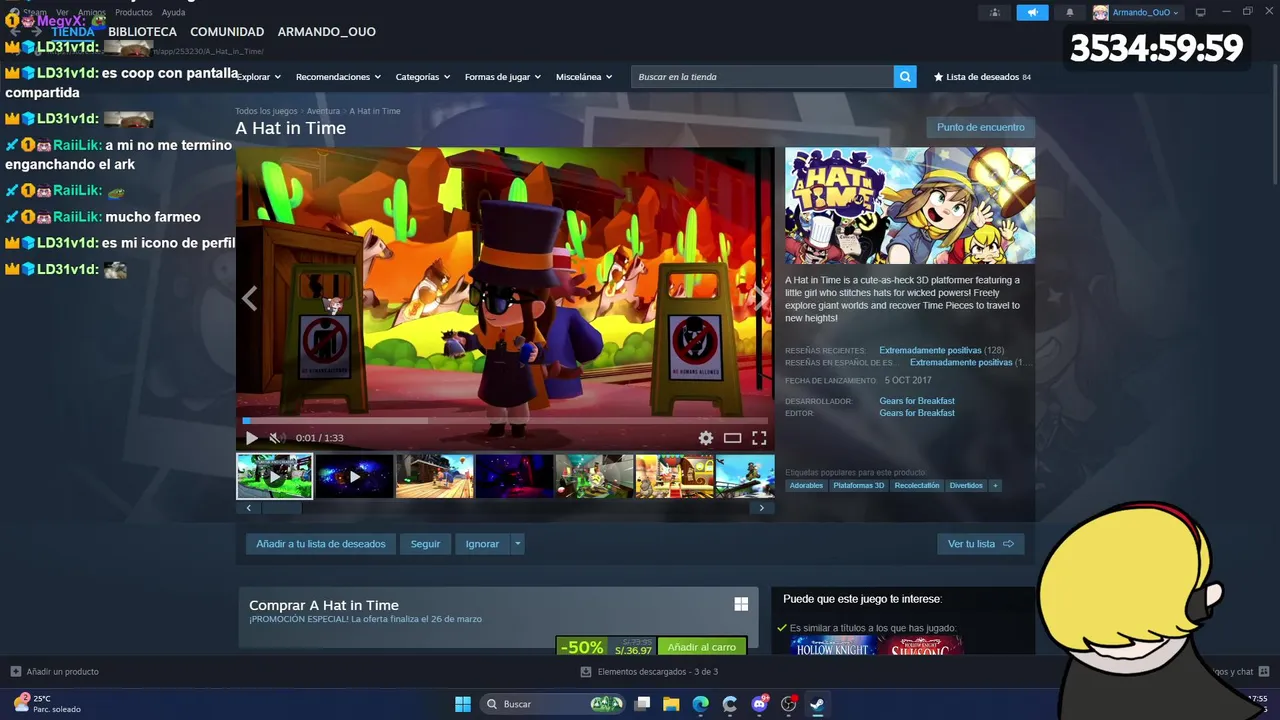The height and width of the screenshot is (720, 1280).
Task: Click the Divertidos tag
Action: coord(966,485)
